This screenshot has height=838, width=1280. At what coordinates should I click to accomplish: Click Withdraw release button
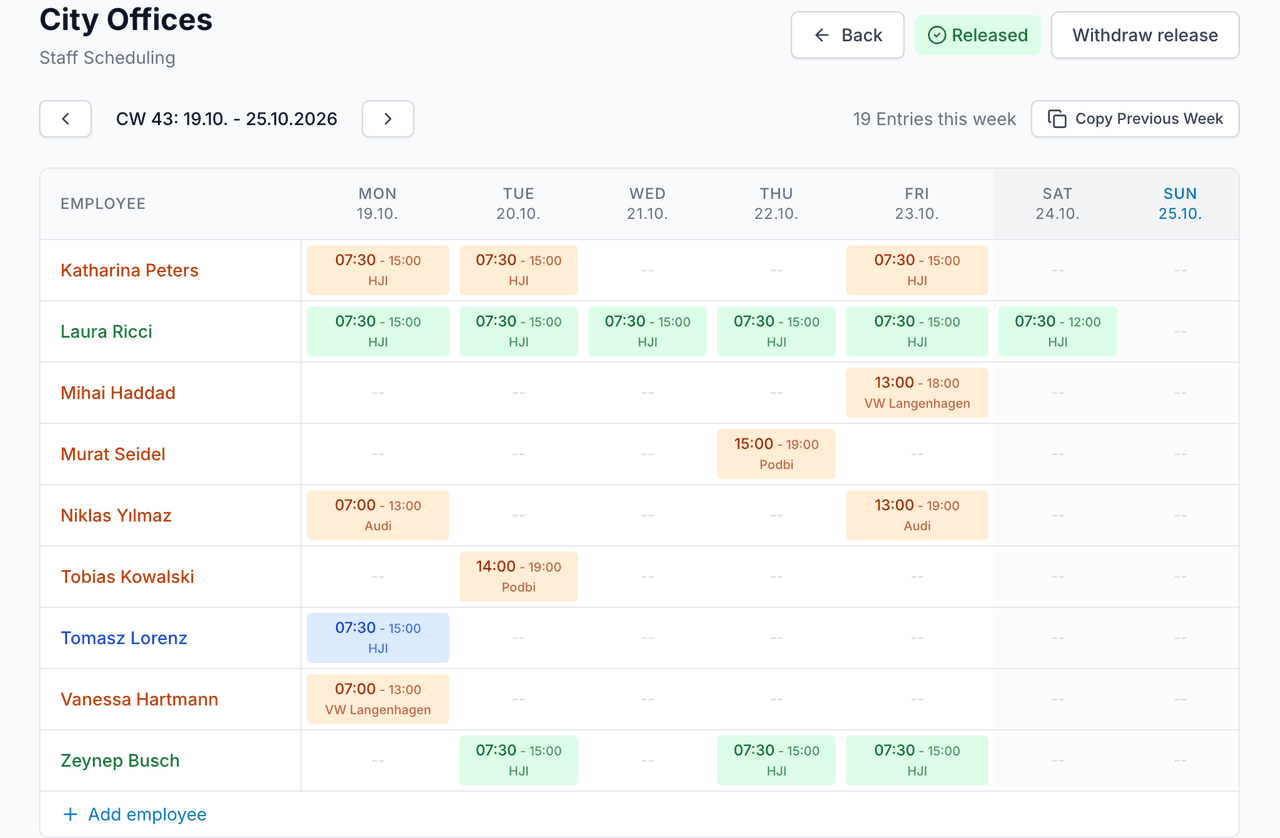click(x=1145, y=35)
